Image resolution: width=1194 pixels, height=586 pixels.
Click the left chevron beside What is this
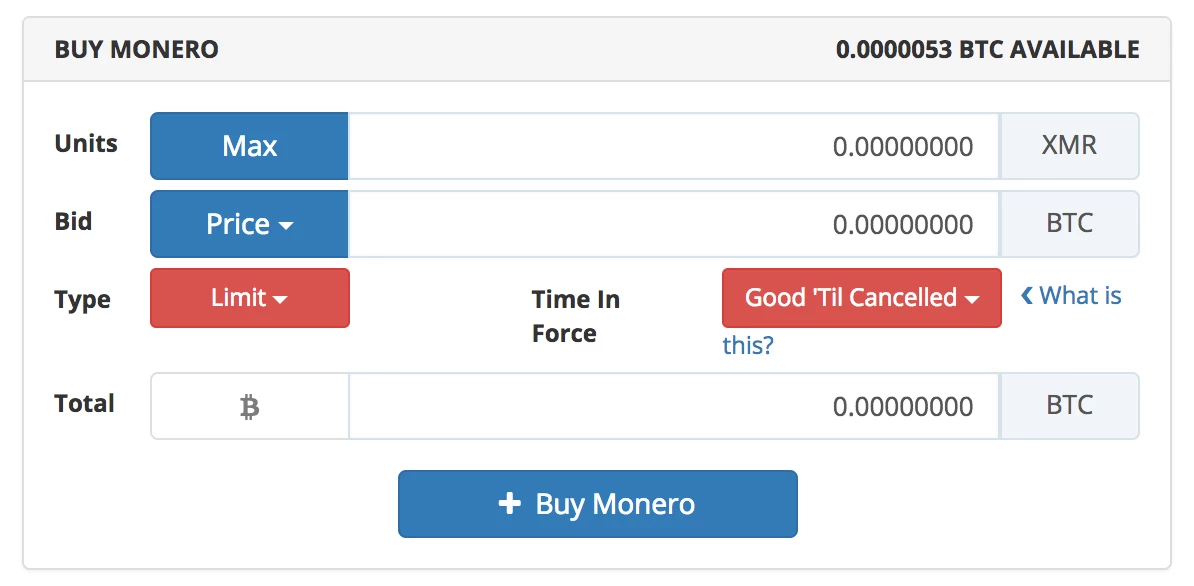pyautogui.click(x=1025, y=294)
